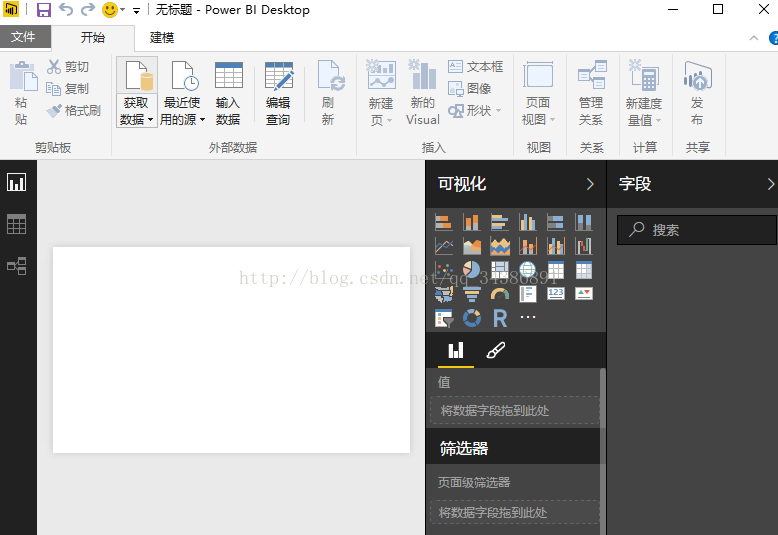Select the stacked area chart visual
Viewport: 778px width, 535px height.
[x=499, y=246]
